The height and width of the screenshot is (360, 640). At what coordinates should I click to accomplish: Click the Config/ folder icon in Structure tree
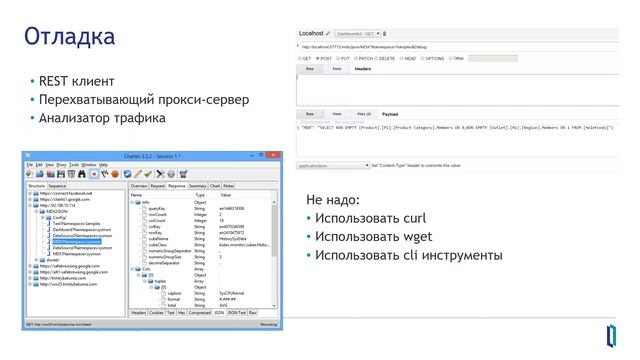[49, 218]
